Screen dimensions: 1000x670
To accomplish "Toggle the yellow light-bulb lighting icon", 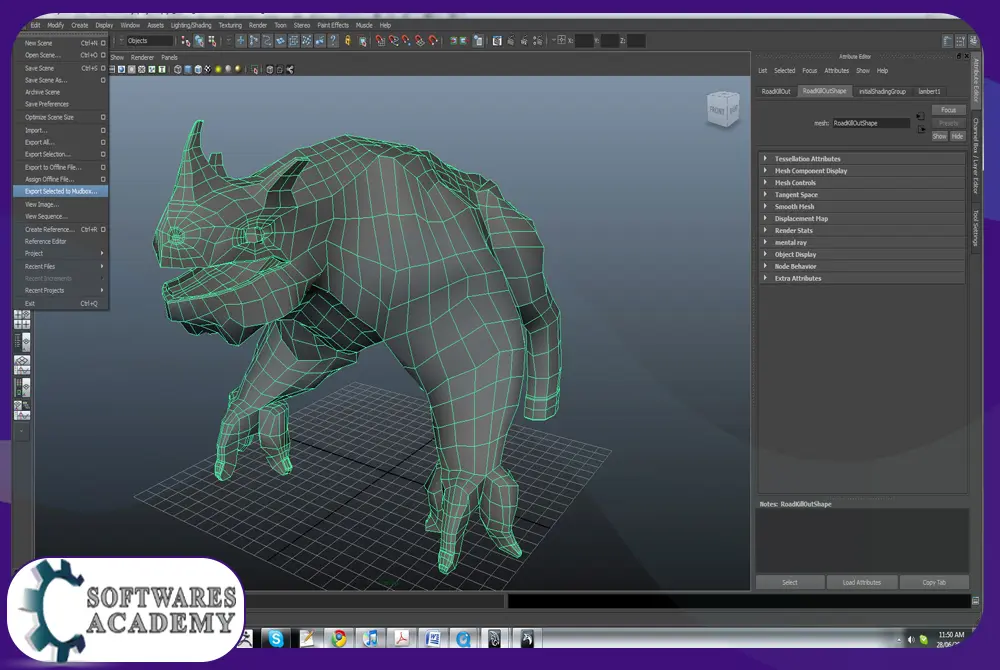I will tap(218, 69).
